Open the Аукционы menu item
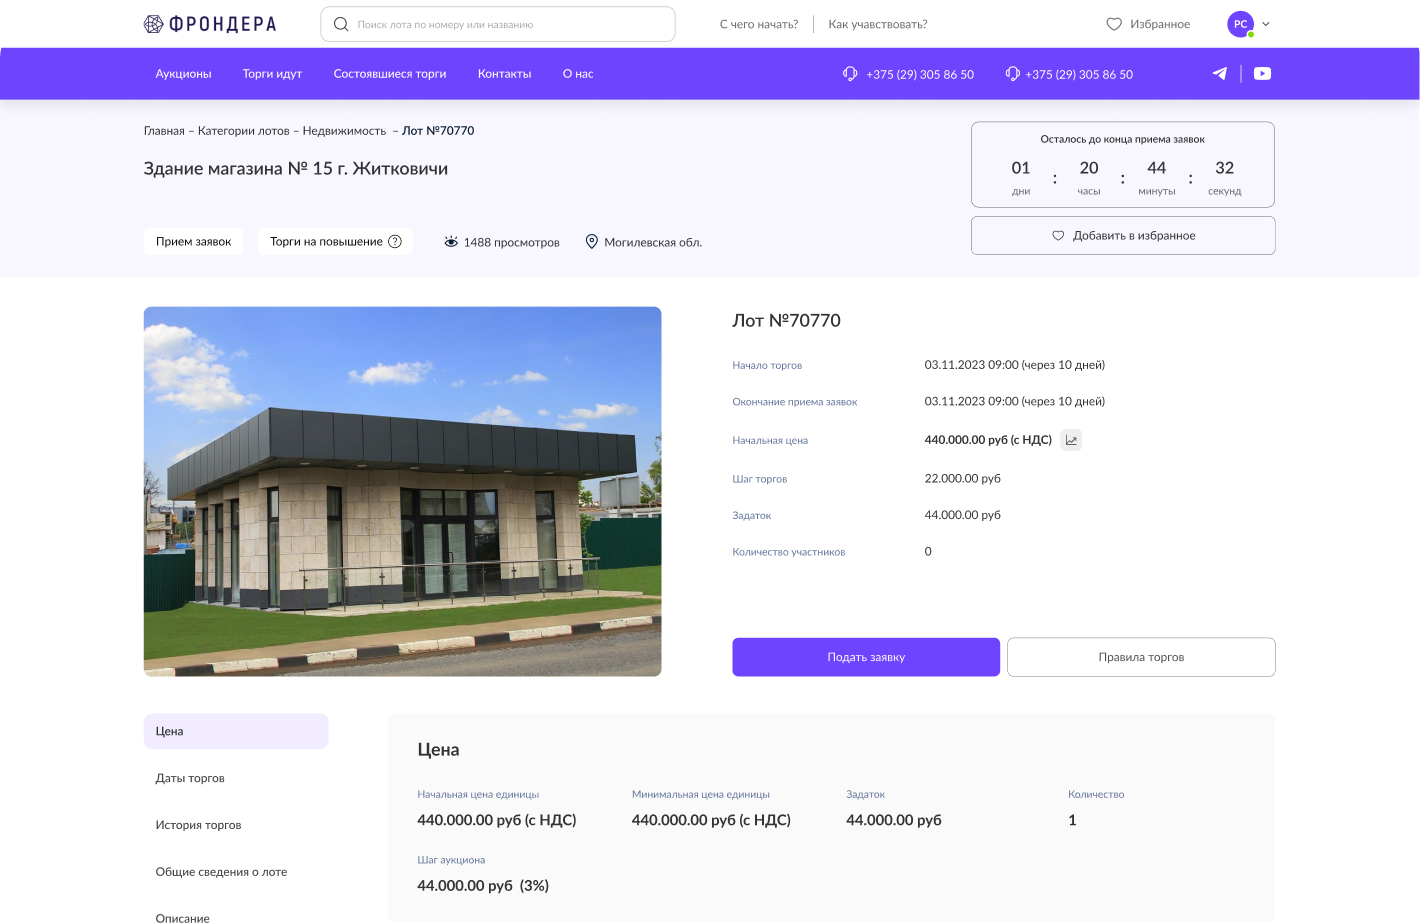 click(x=183, y=74)
